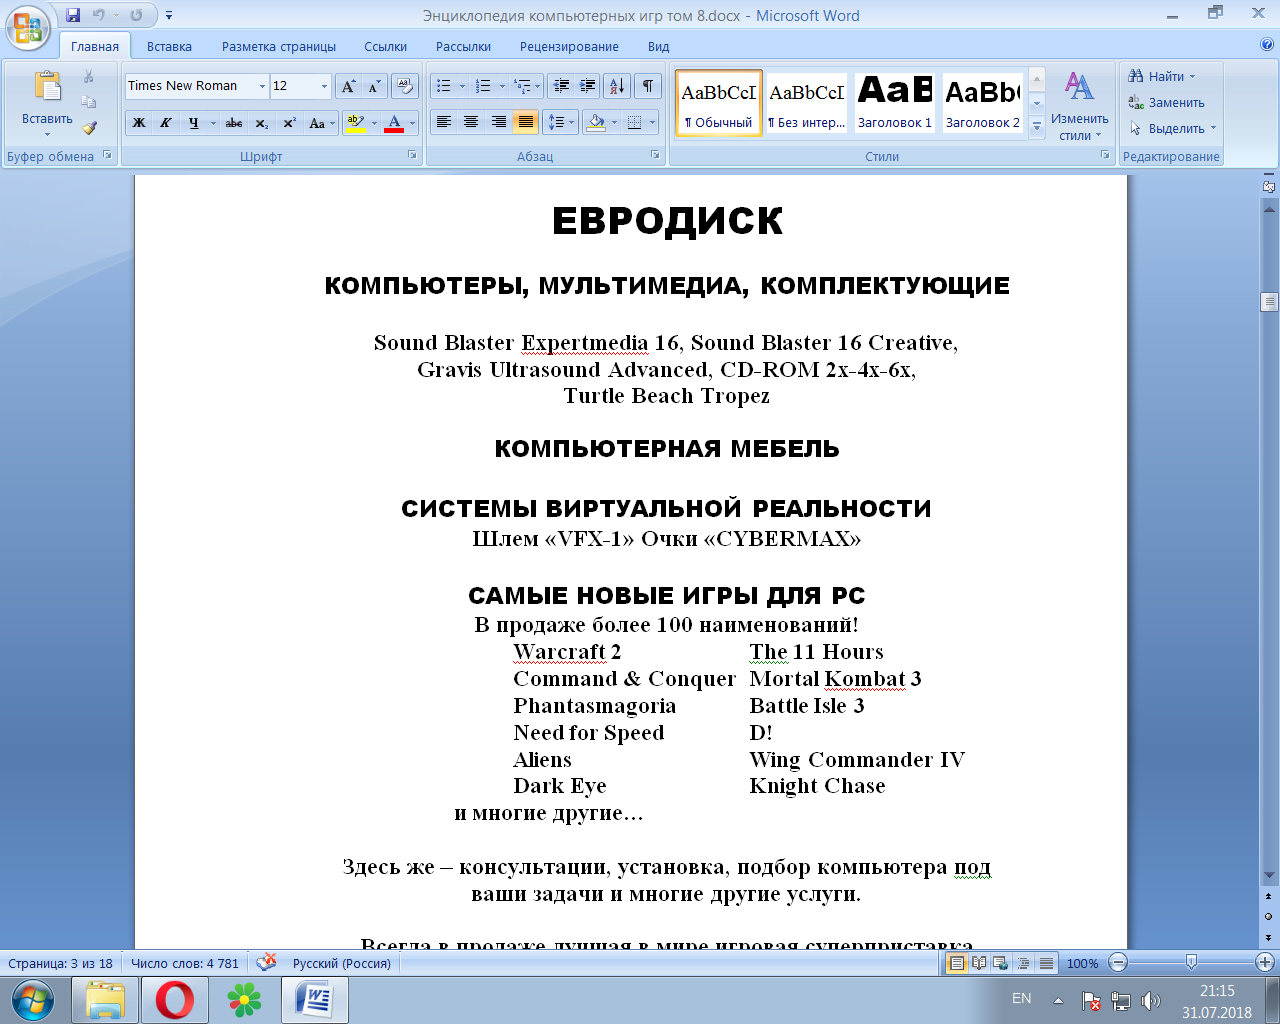
Task: Open the round Office button menu
Action: pyautogui.click(x=28, y=27)
